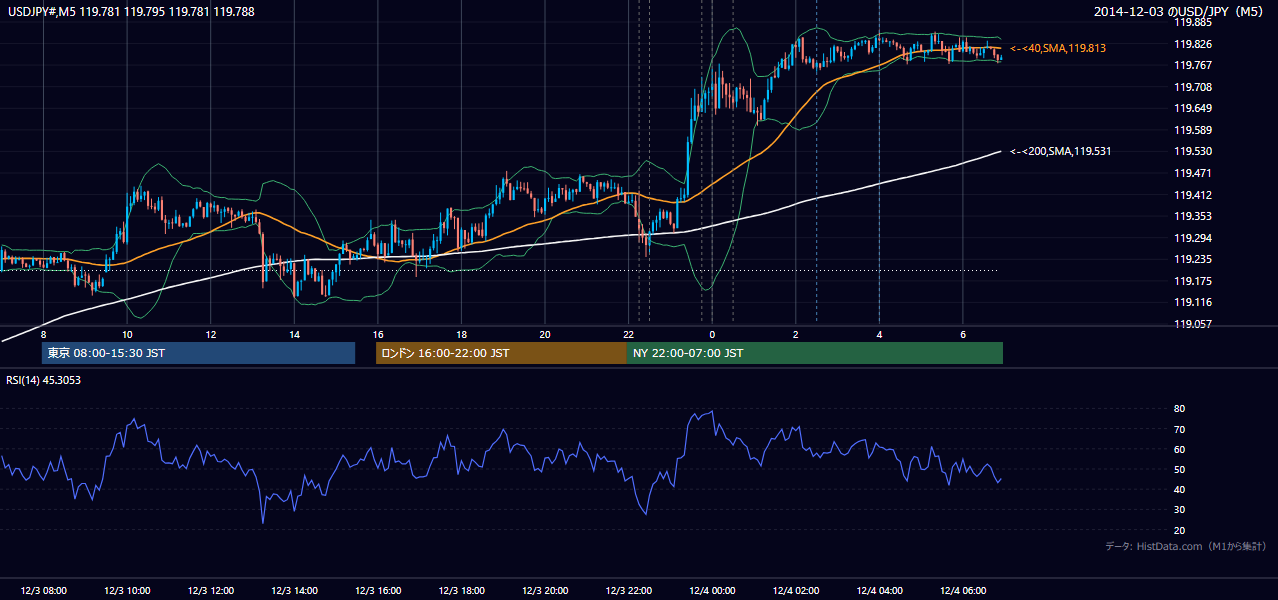Click RSI scale level 70
This screenshot has width=1278, height=600.
1179,429
